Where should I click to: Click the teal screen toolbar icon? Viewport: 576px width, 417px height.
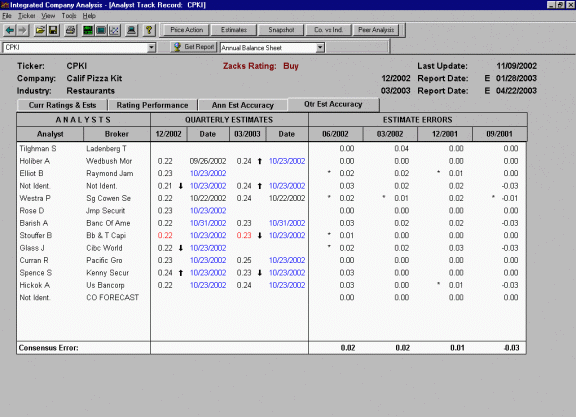(x=101, y=30)
